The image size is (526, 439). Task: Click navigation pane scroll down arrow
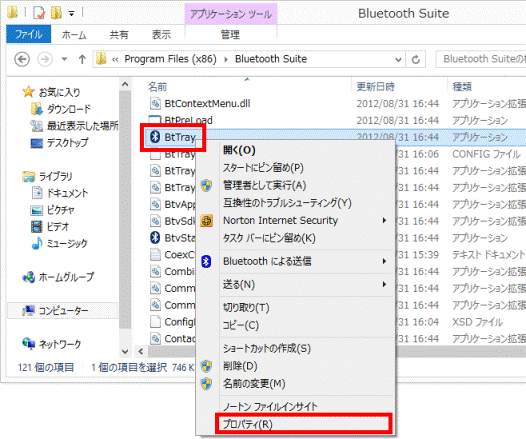pos(125,351)
